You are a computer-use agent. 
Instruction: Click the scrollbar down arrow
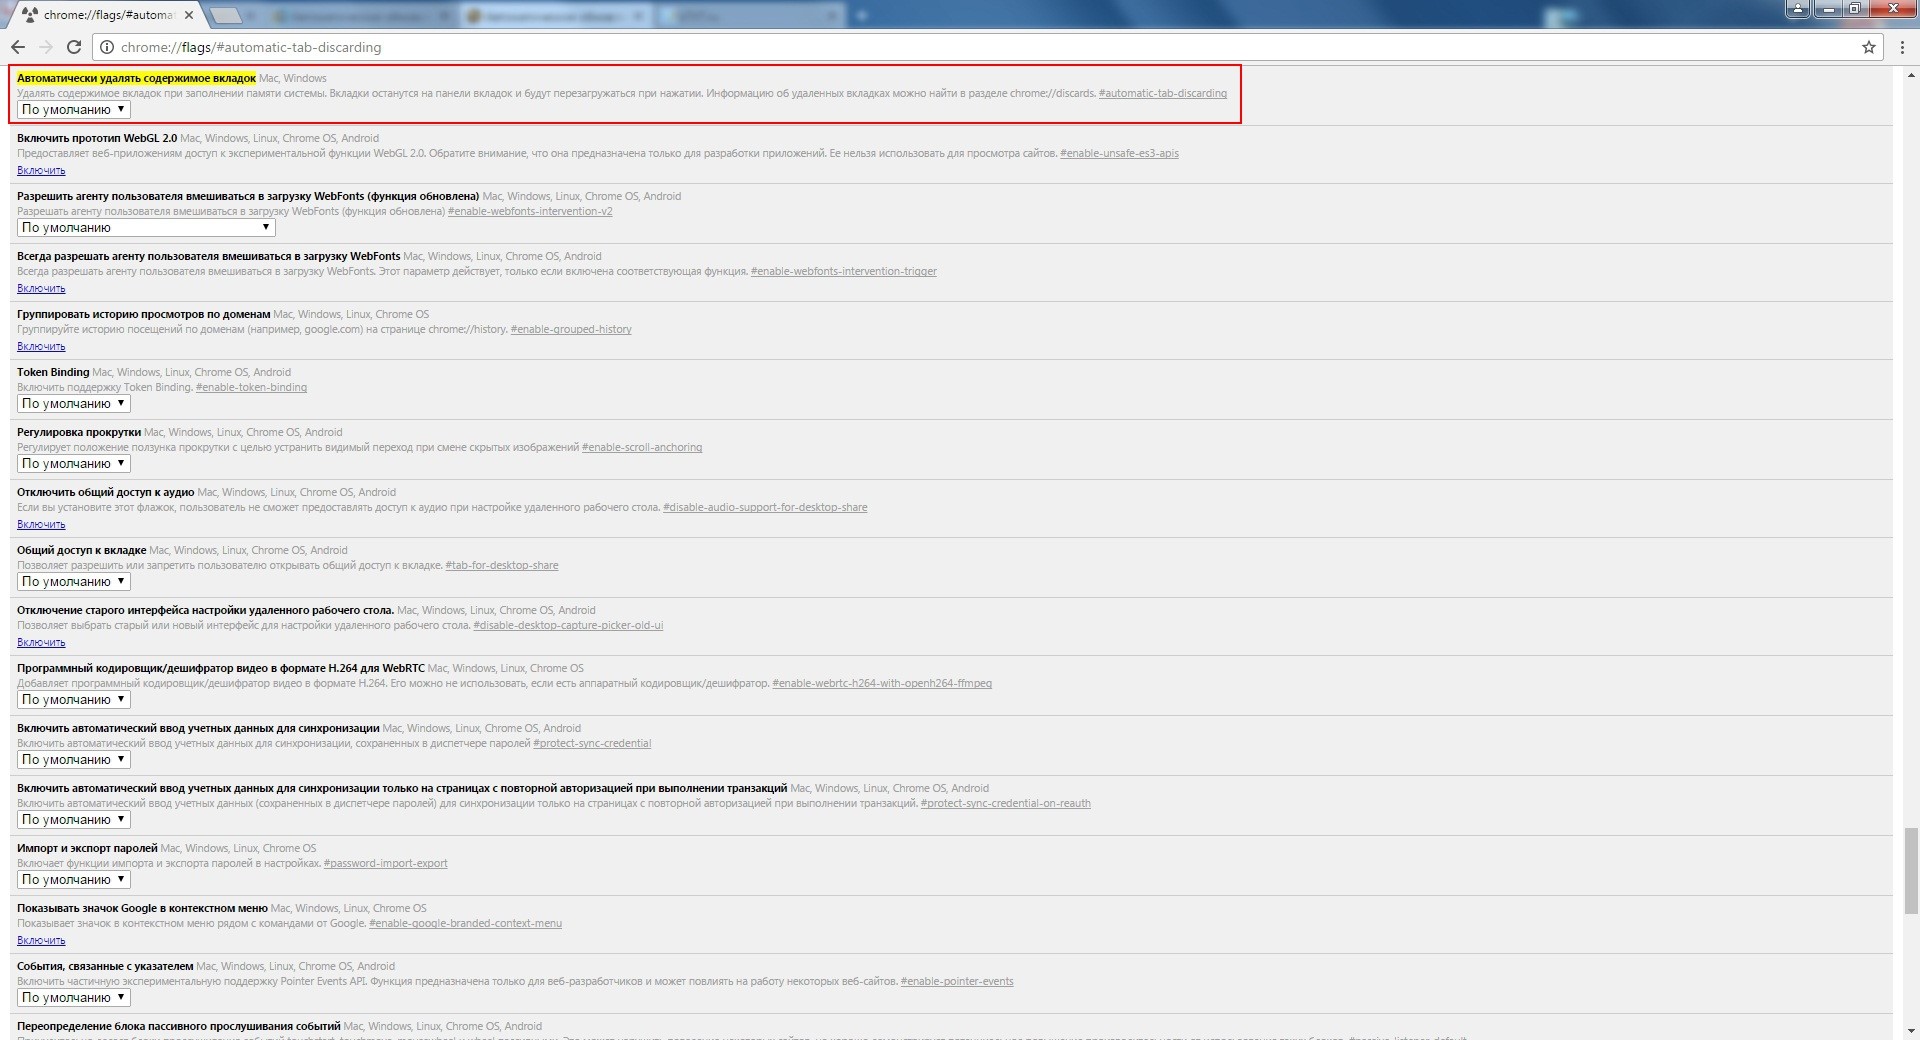(x=1911, y=1030)
